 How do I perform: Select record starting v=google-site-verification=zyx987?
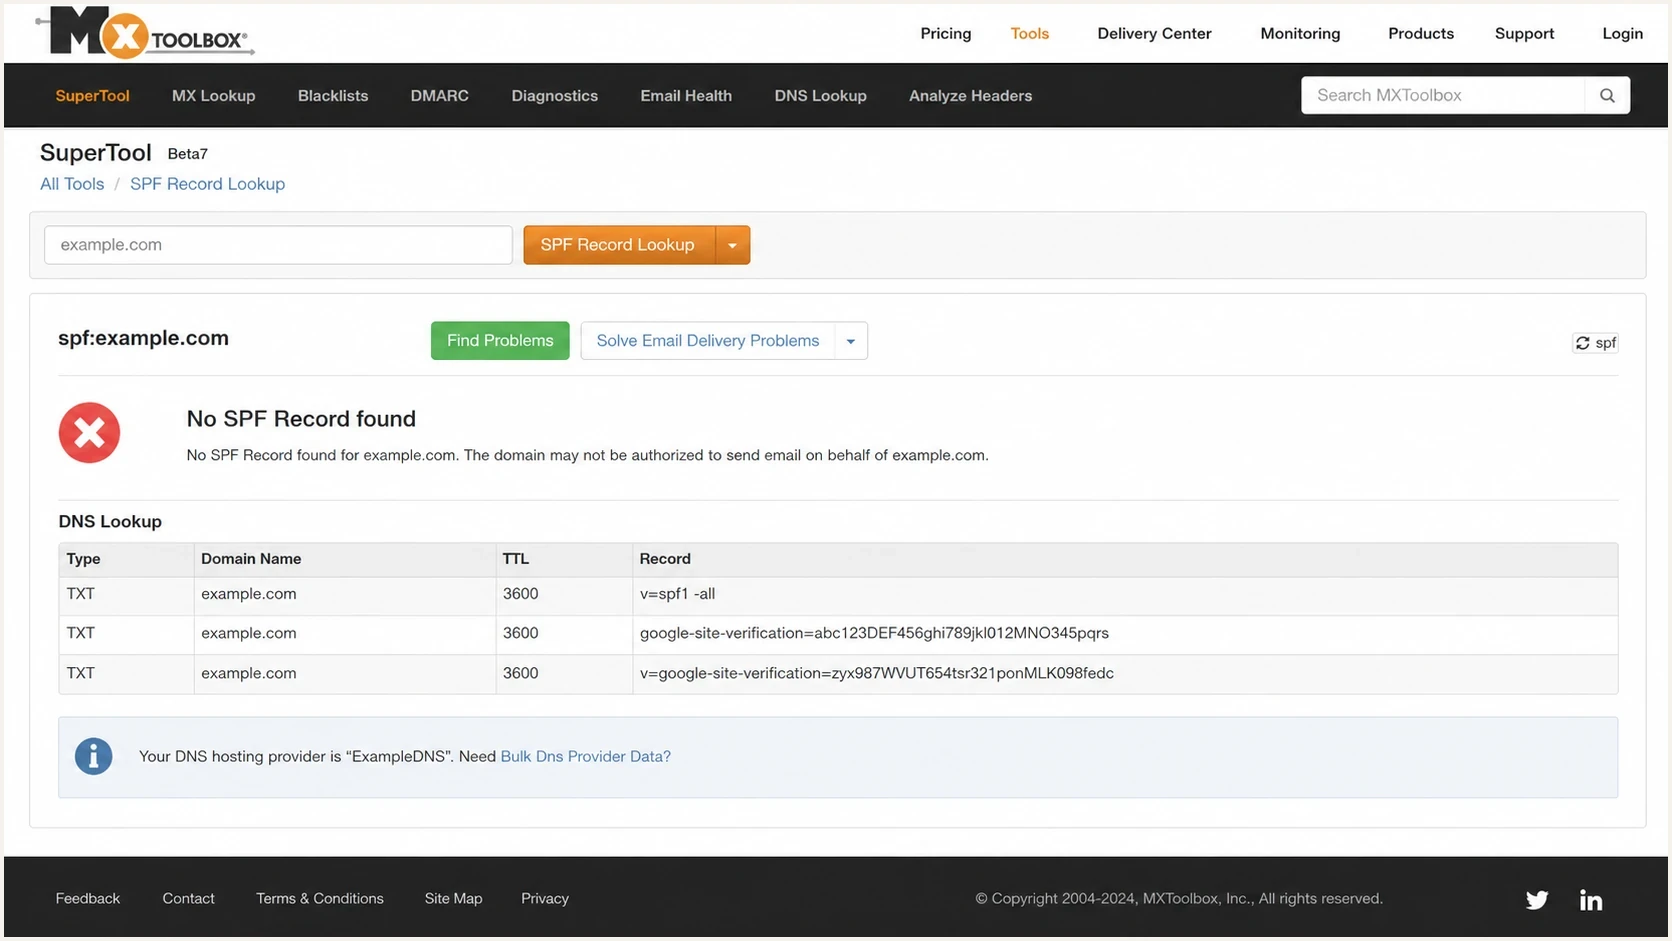click(x=1125, y=674)
